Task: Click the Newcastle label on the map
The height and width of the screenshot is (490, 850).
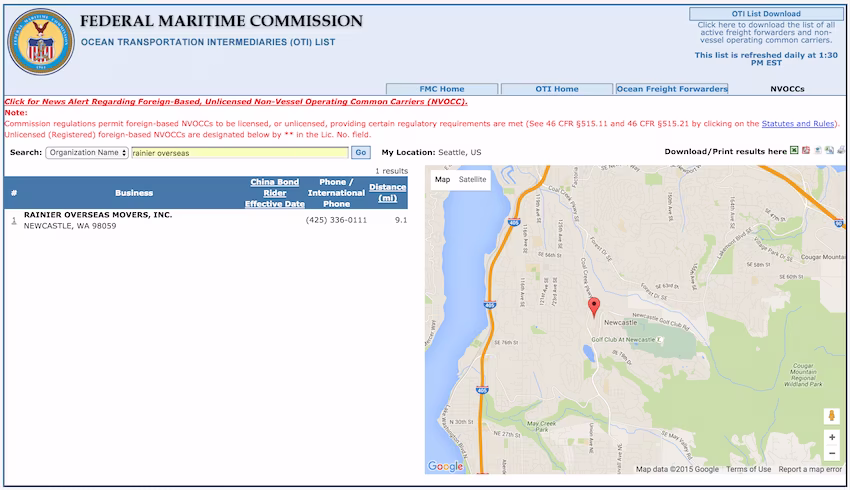Action: pos(621,323)
